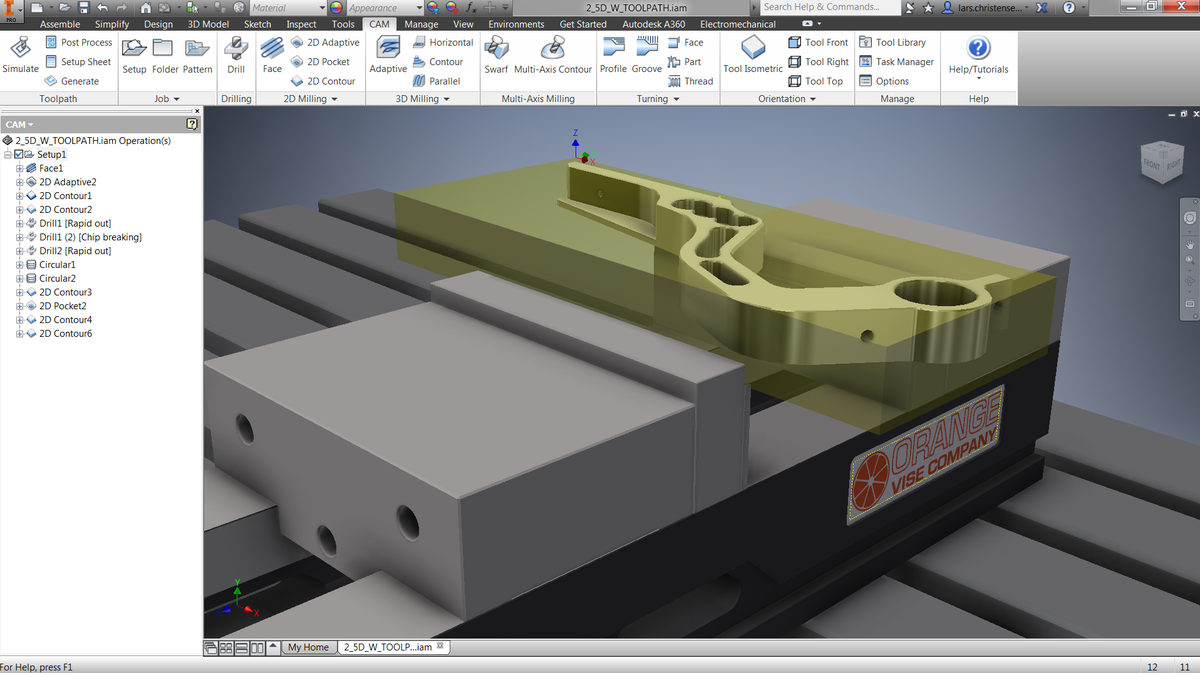
Task: Select the Simulate tool
Action: click(x=20, y=56)
